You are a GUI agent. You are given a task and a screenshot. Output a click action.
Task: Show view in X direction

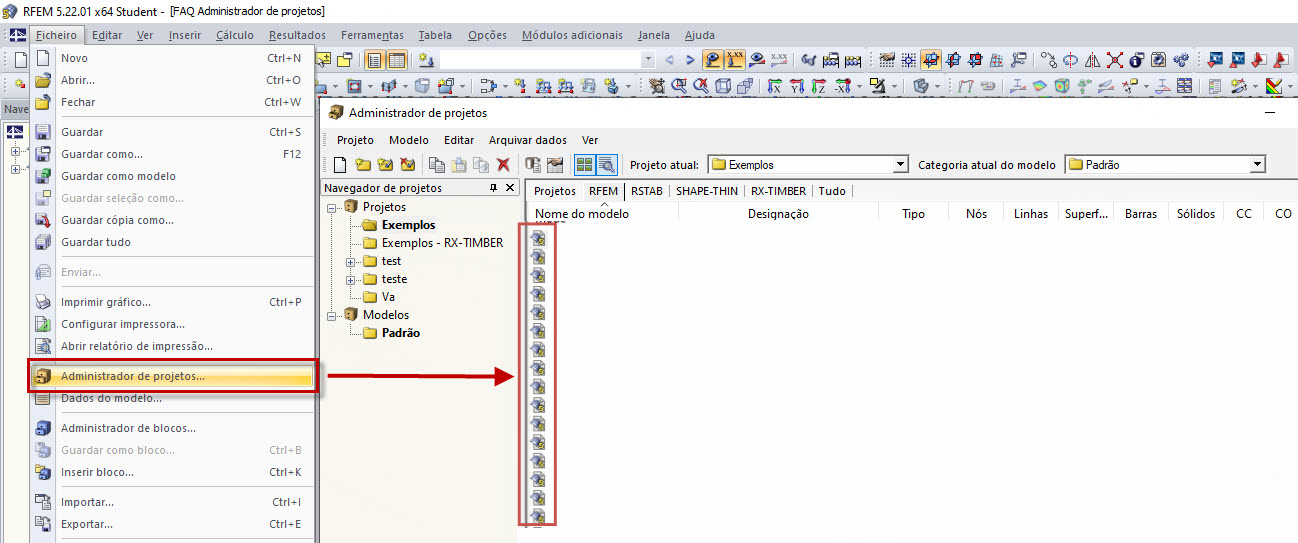click(773, 87)
